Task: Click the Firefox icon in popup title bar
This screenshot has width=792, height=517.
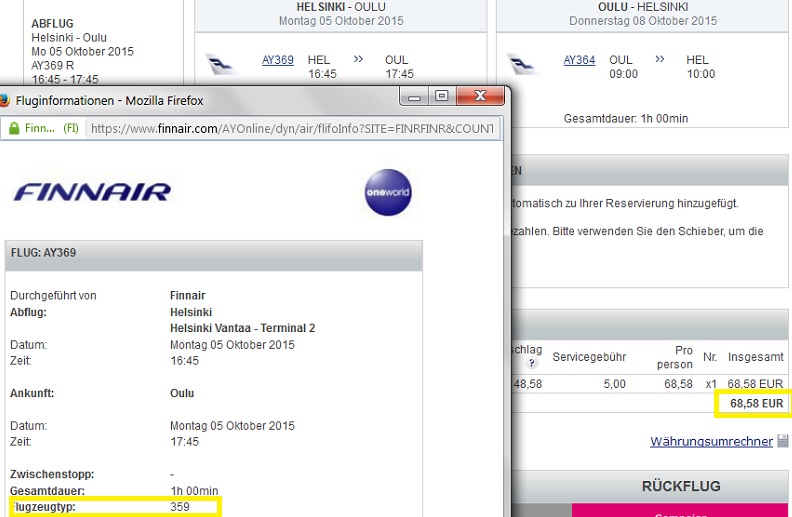Action: [x=4, y=100]
